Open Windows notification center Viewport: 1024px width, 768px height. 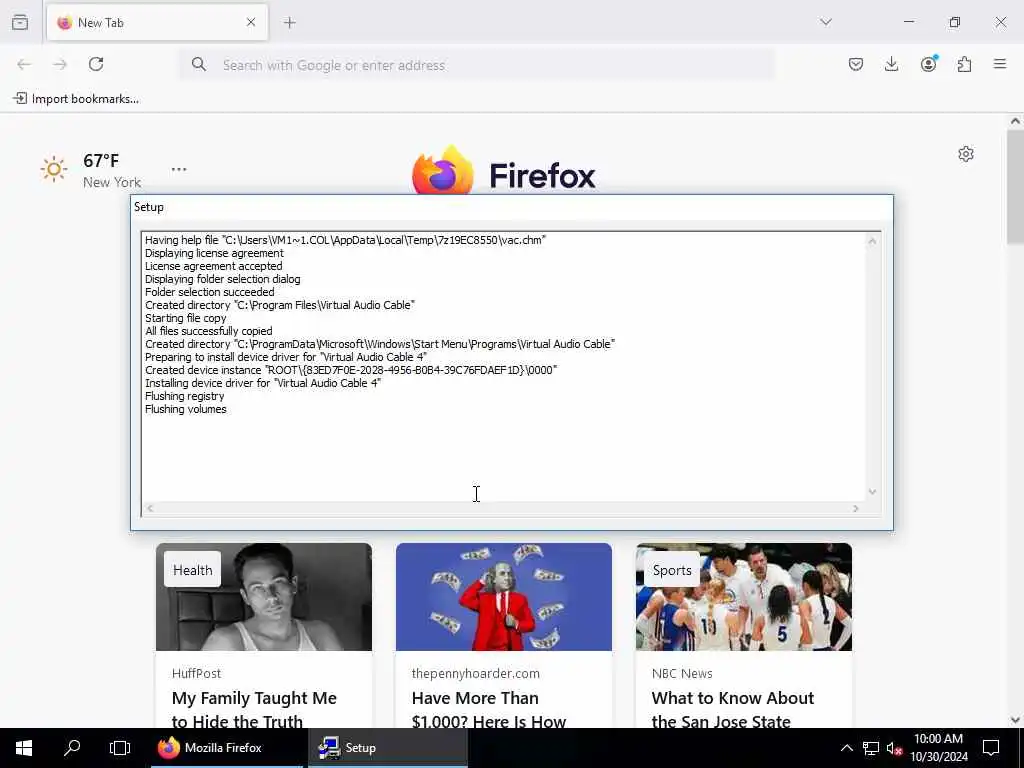991,748
